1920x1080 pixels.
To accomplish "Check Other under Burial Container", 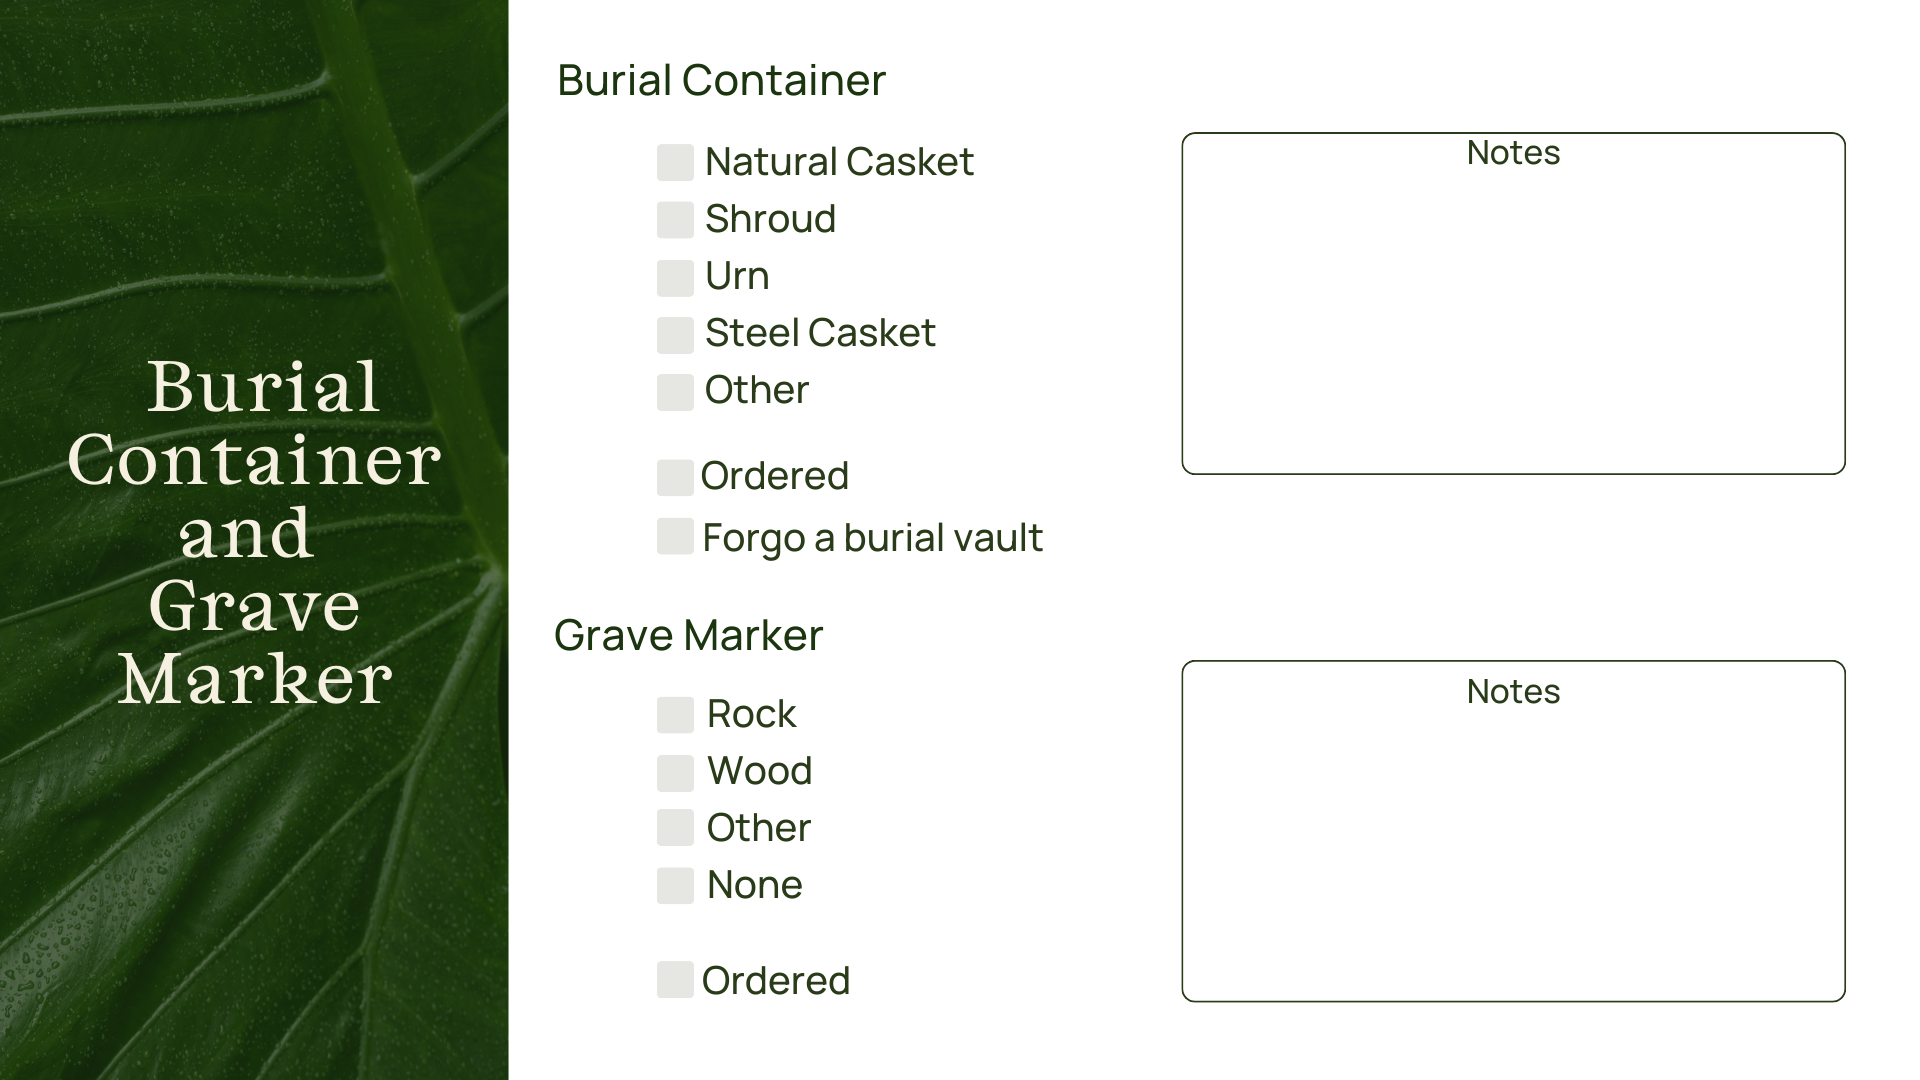I will (x=675, y=392).
